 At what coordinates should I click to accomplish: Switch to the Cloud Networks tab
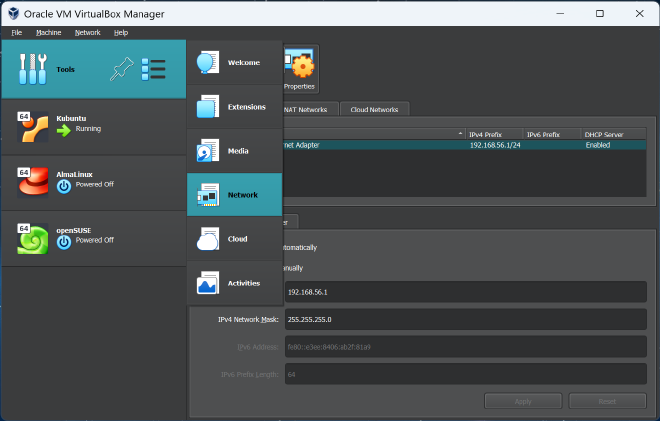click(374, 109)
